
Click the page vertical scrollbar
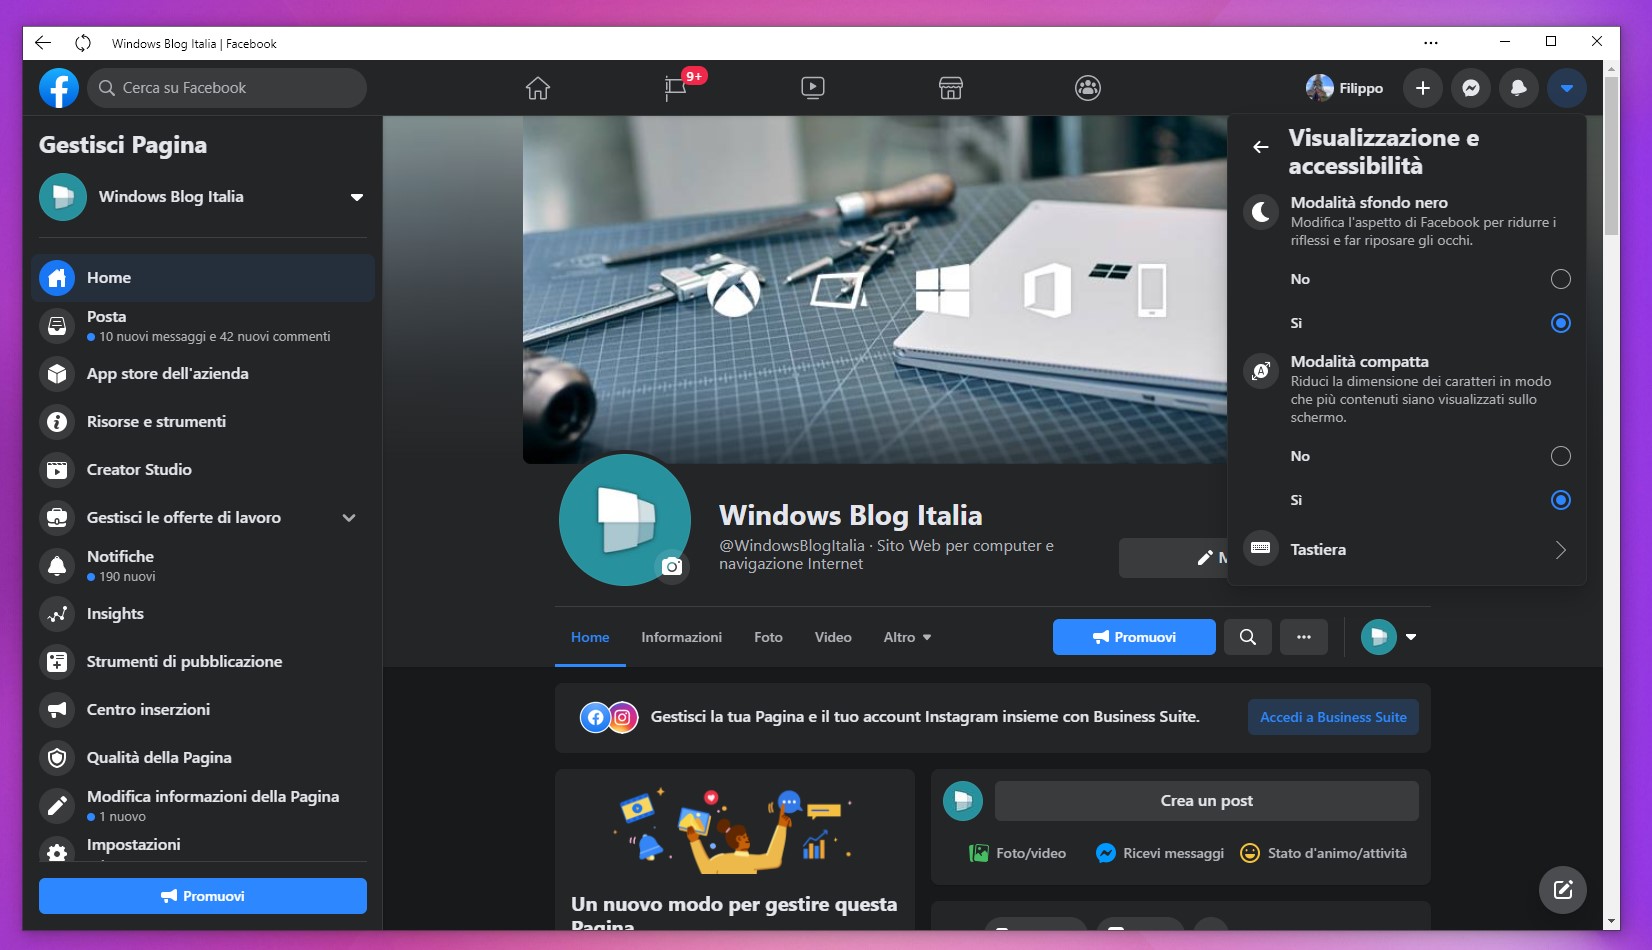click(x=1611, y=156)
